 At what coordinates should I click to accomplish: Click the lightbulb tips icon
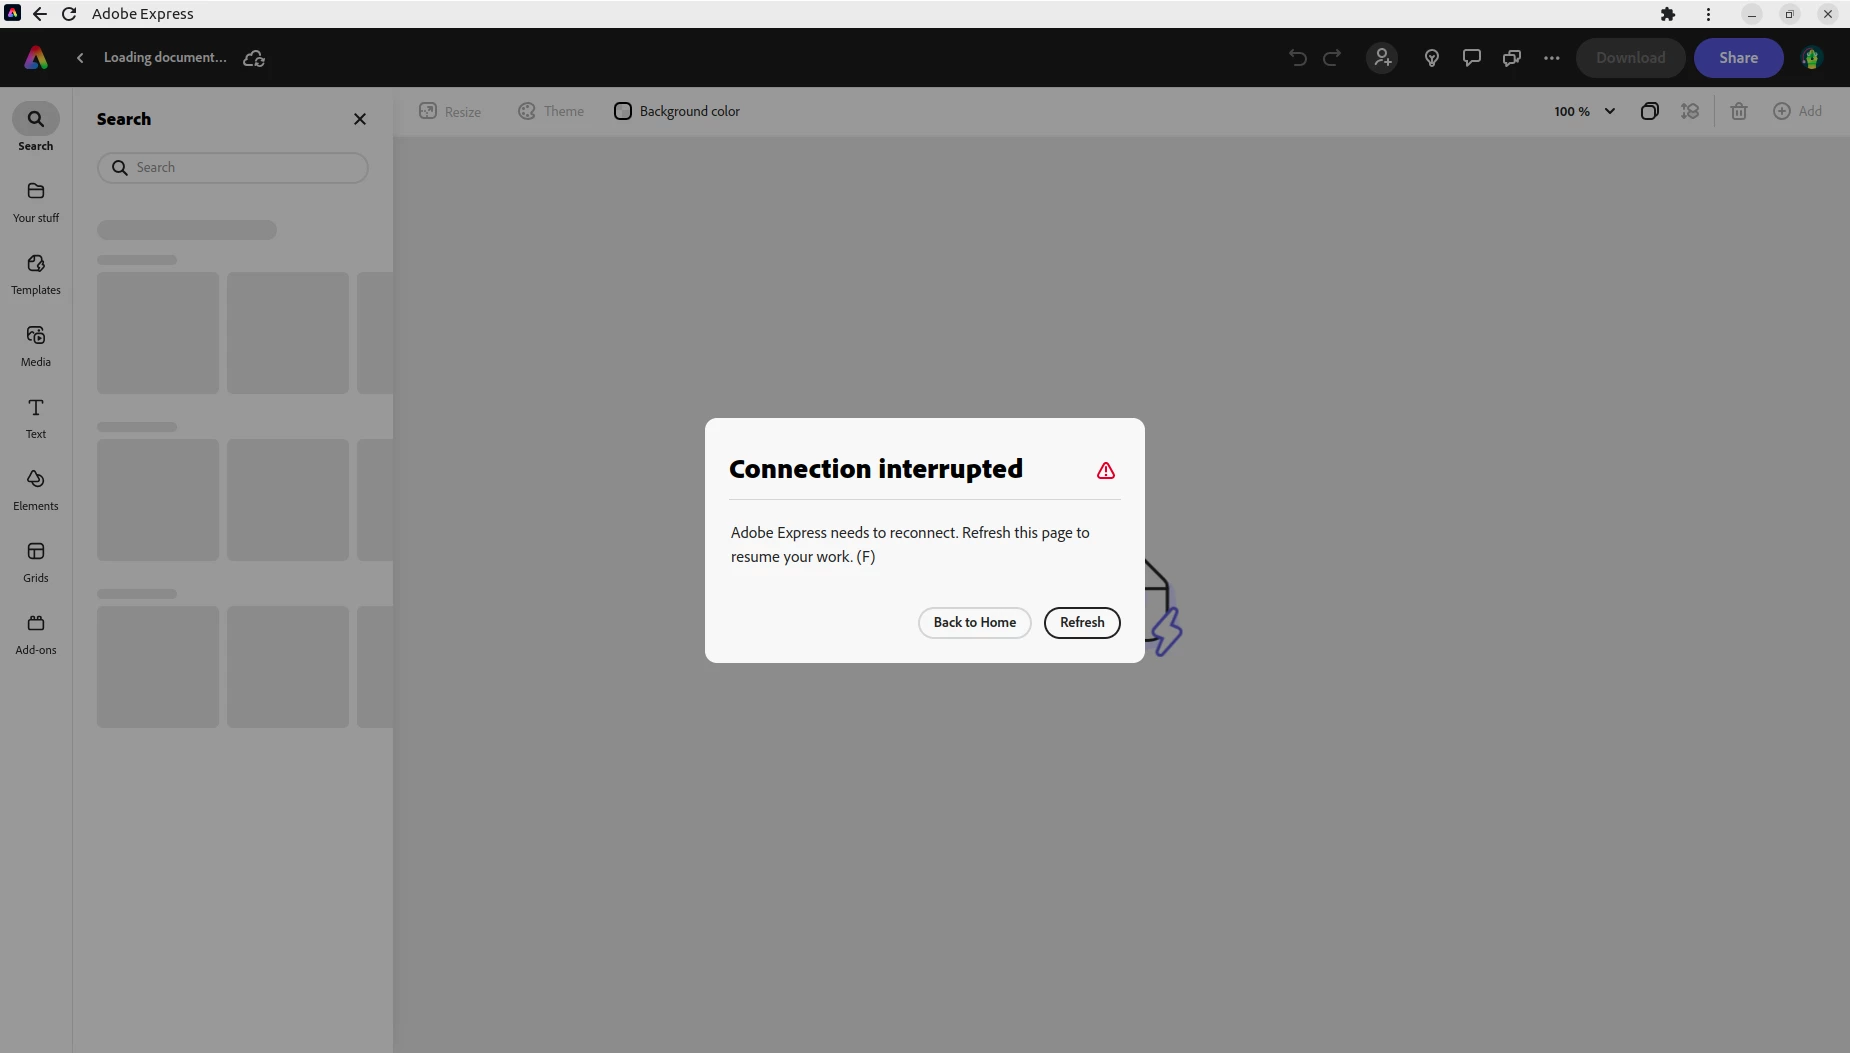[x=1431, y=58]
